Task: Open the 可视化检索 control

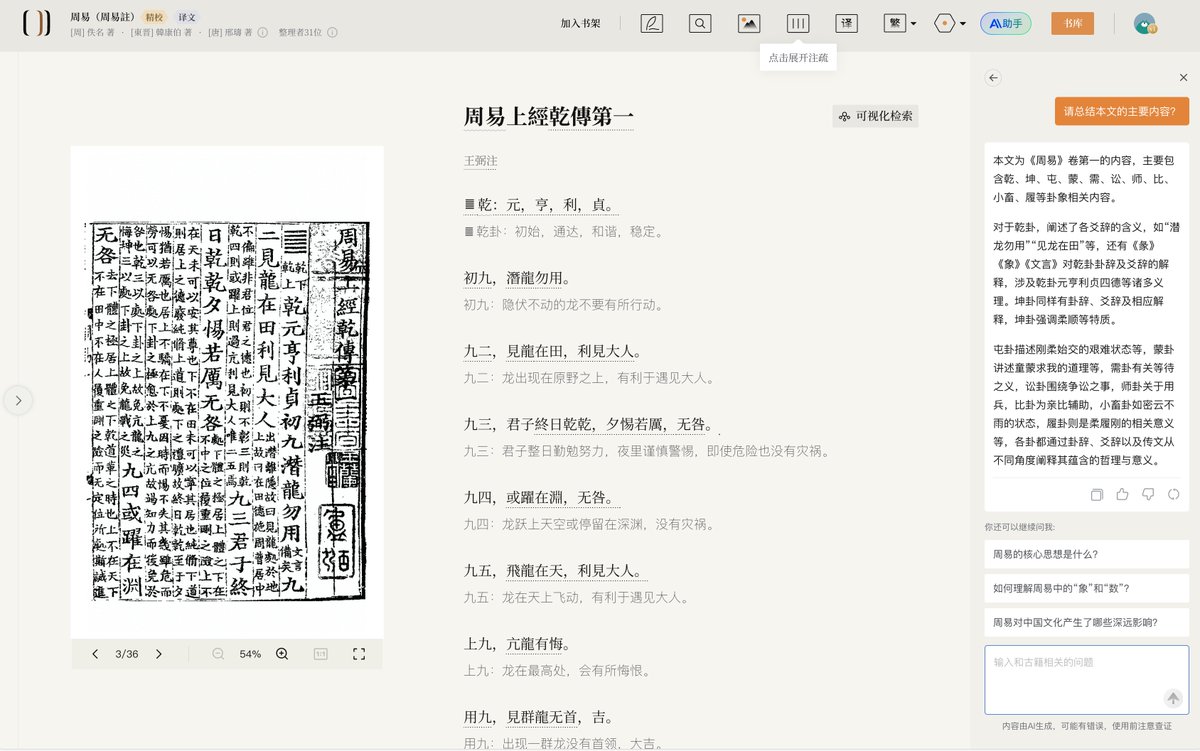Action: [875, 116]
